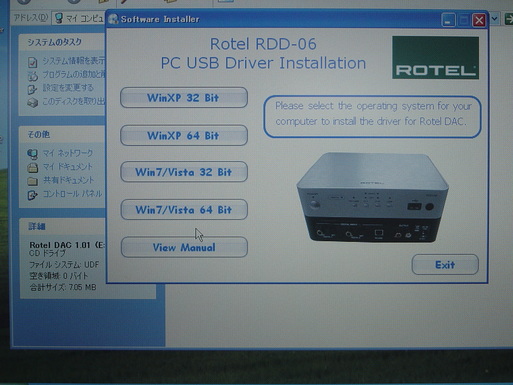Screen dimensions: 513x385
Task: Click the add/remove programs icon in Explorer
Action: (x=33, y=76)
